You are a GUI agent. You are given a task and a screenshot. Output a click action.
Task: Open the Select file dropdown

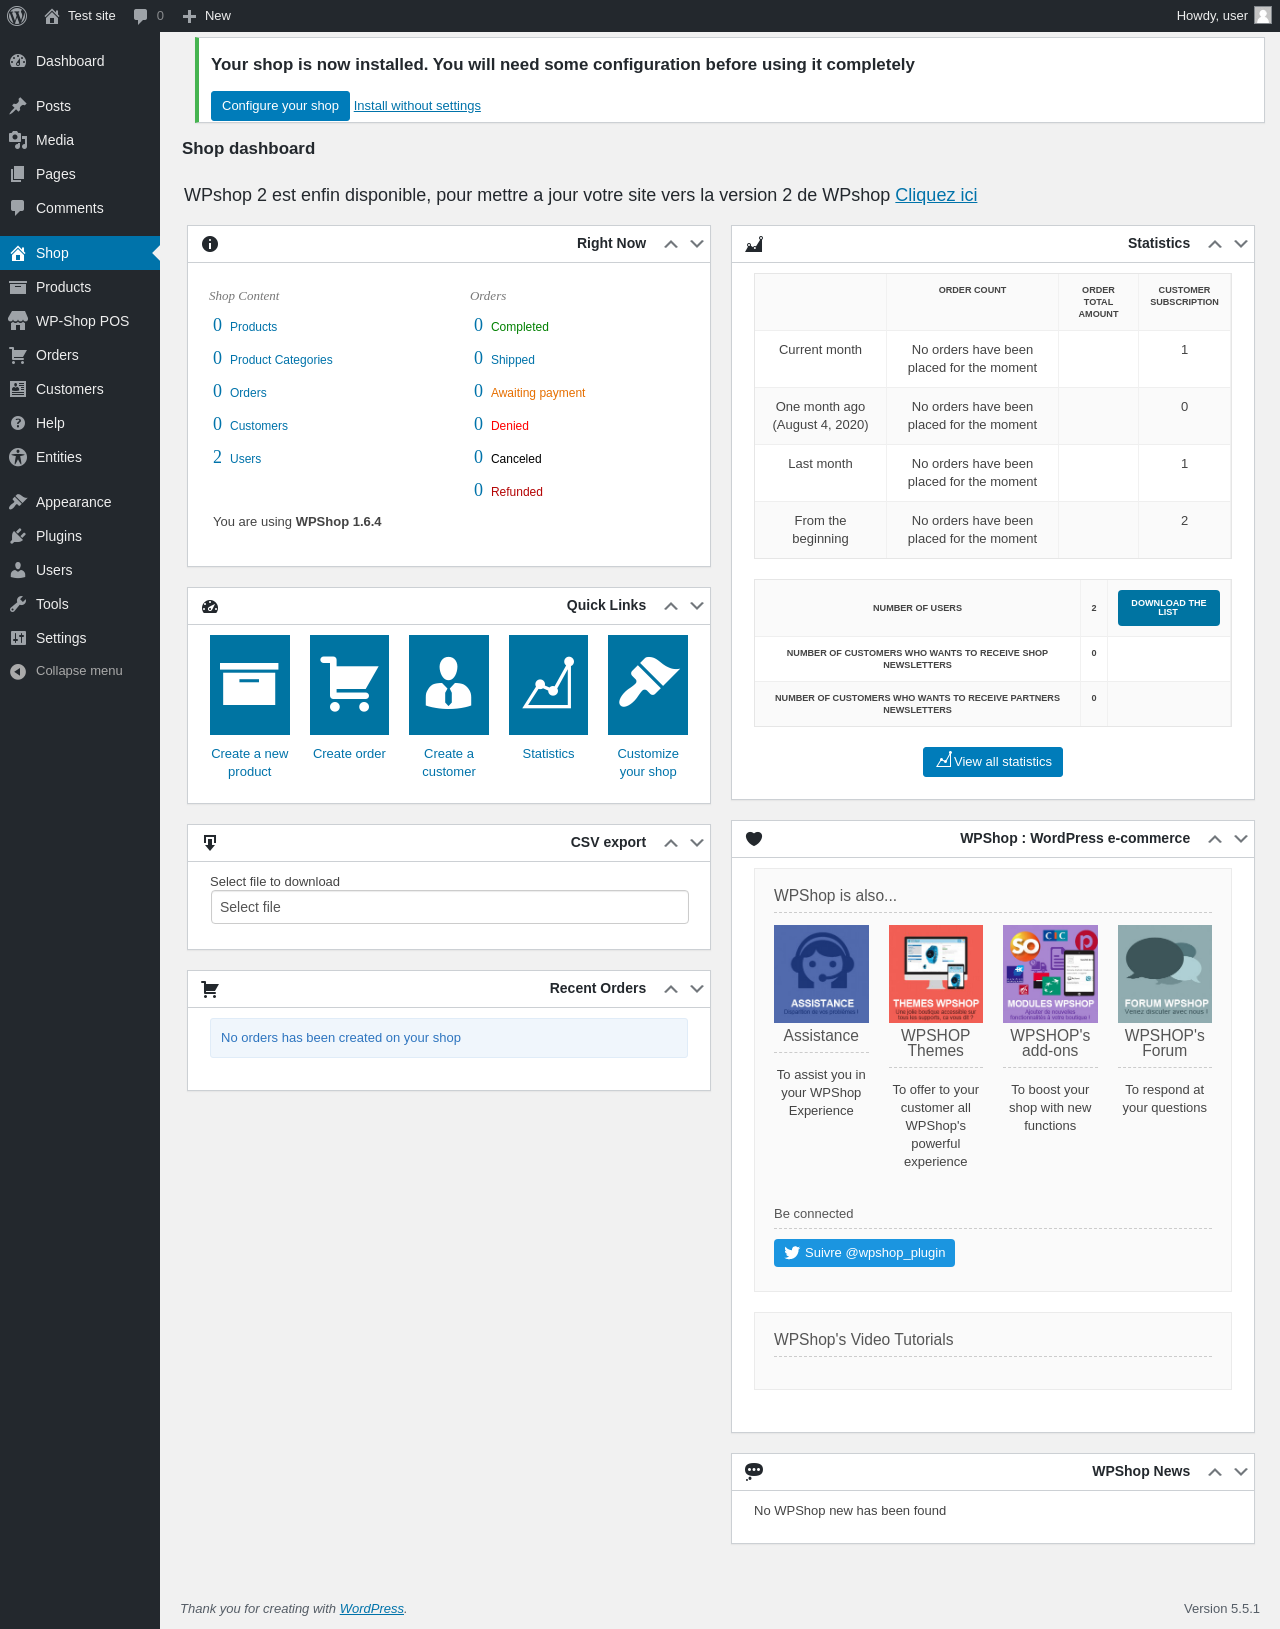point(450,907)
